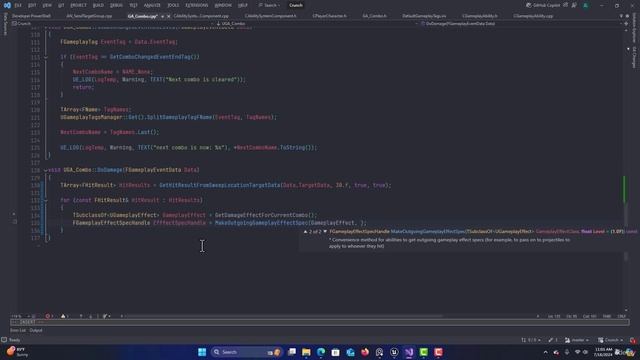Open the View menu

pyautogui.click(x=47, y=5)
